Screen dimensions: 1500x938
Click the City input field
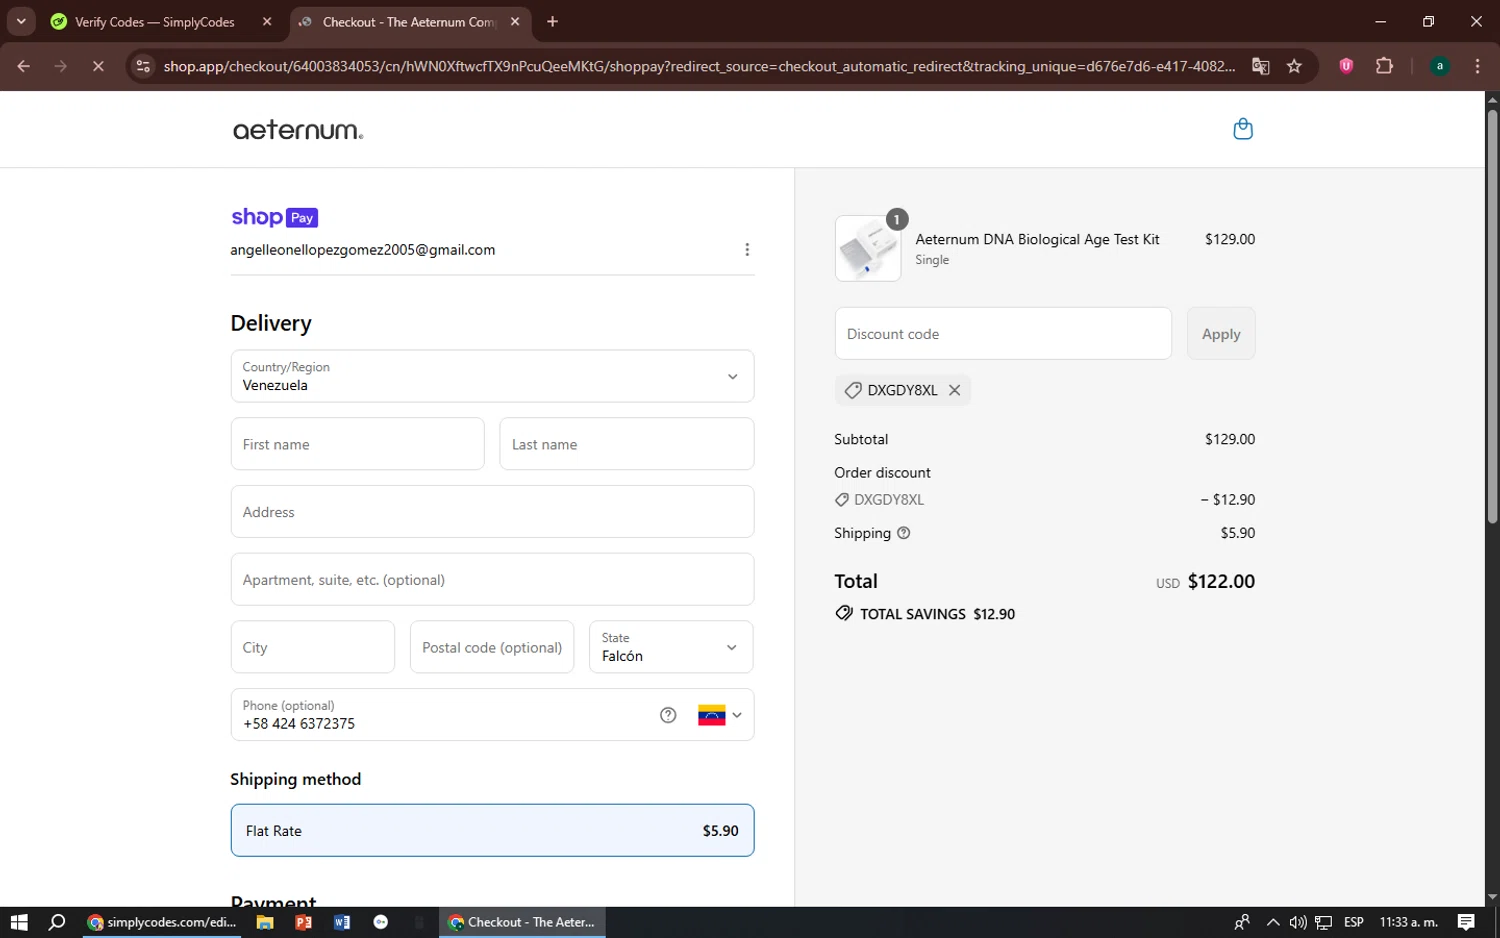[313, 647]
